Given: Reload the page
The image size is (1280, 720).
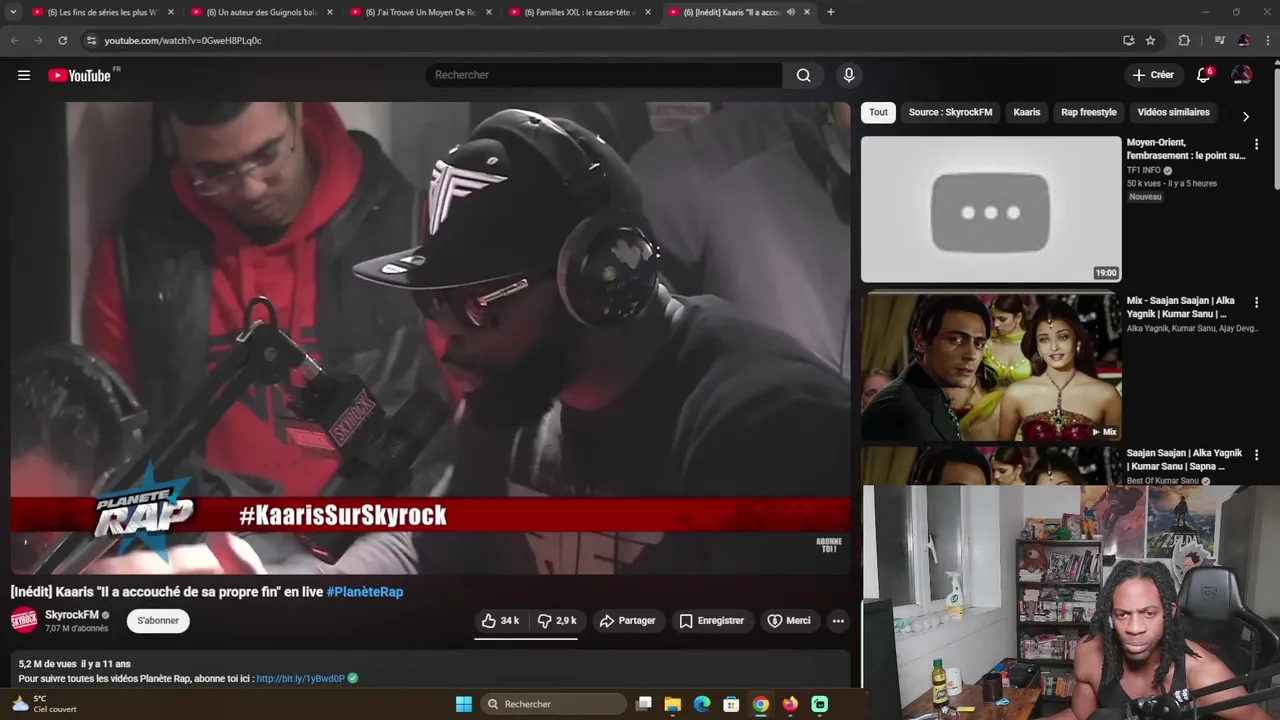Looking at the screenshot, I should (x=62, y=40).
